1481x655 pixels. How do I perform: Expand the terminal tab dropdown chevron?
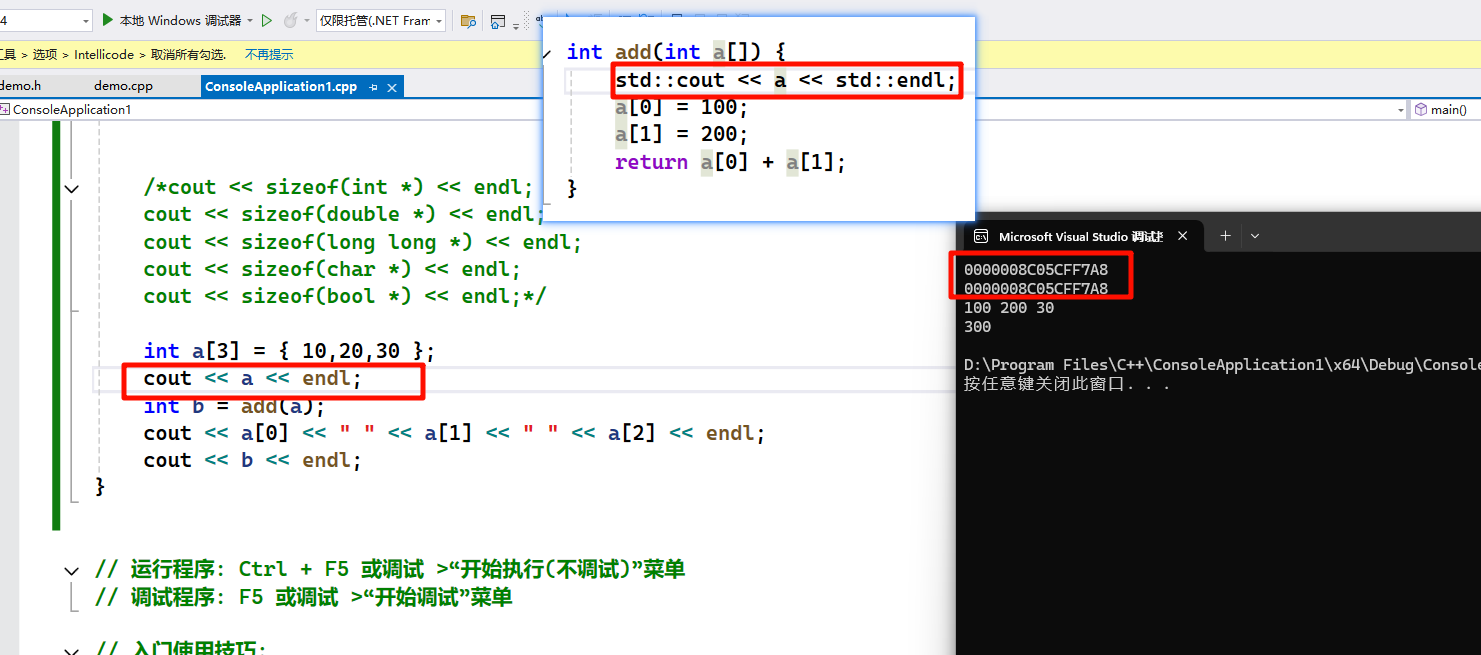click(x=1255, y=236)
